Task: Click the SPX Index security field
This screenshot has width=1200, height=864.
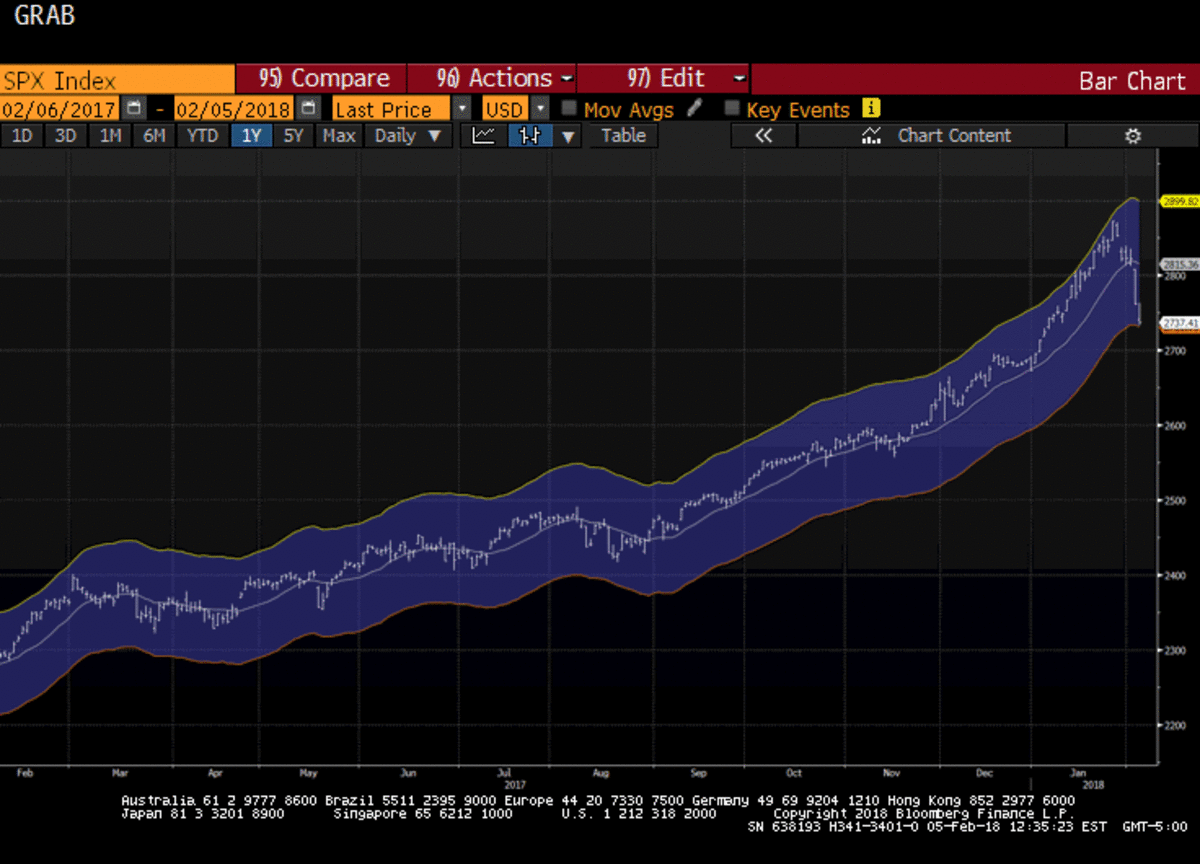Action: tap(117, 80)
